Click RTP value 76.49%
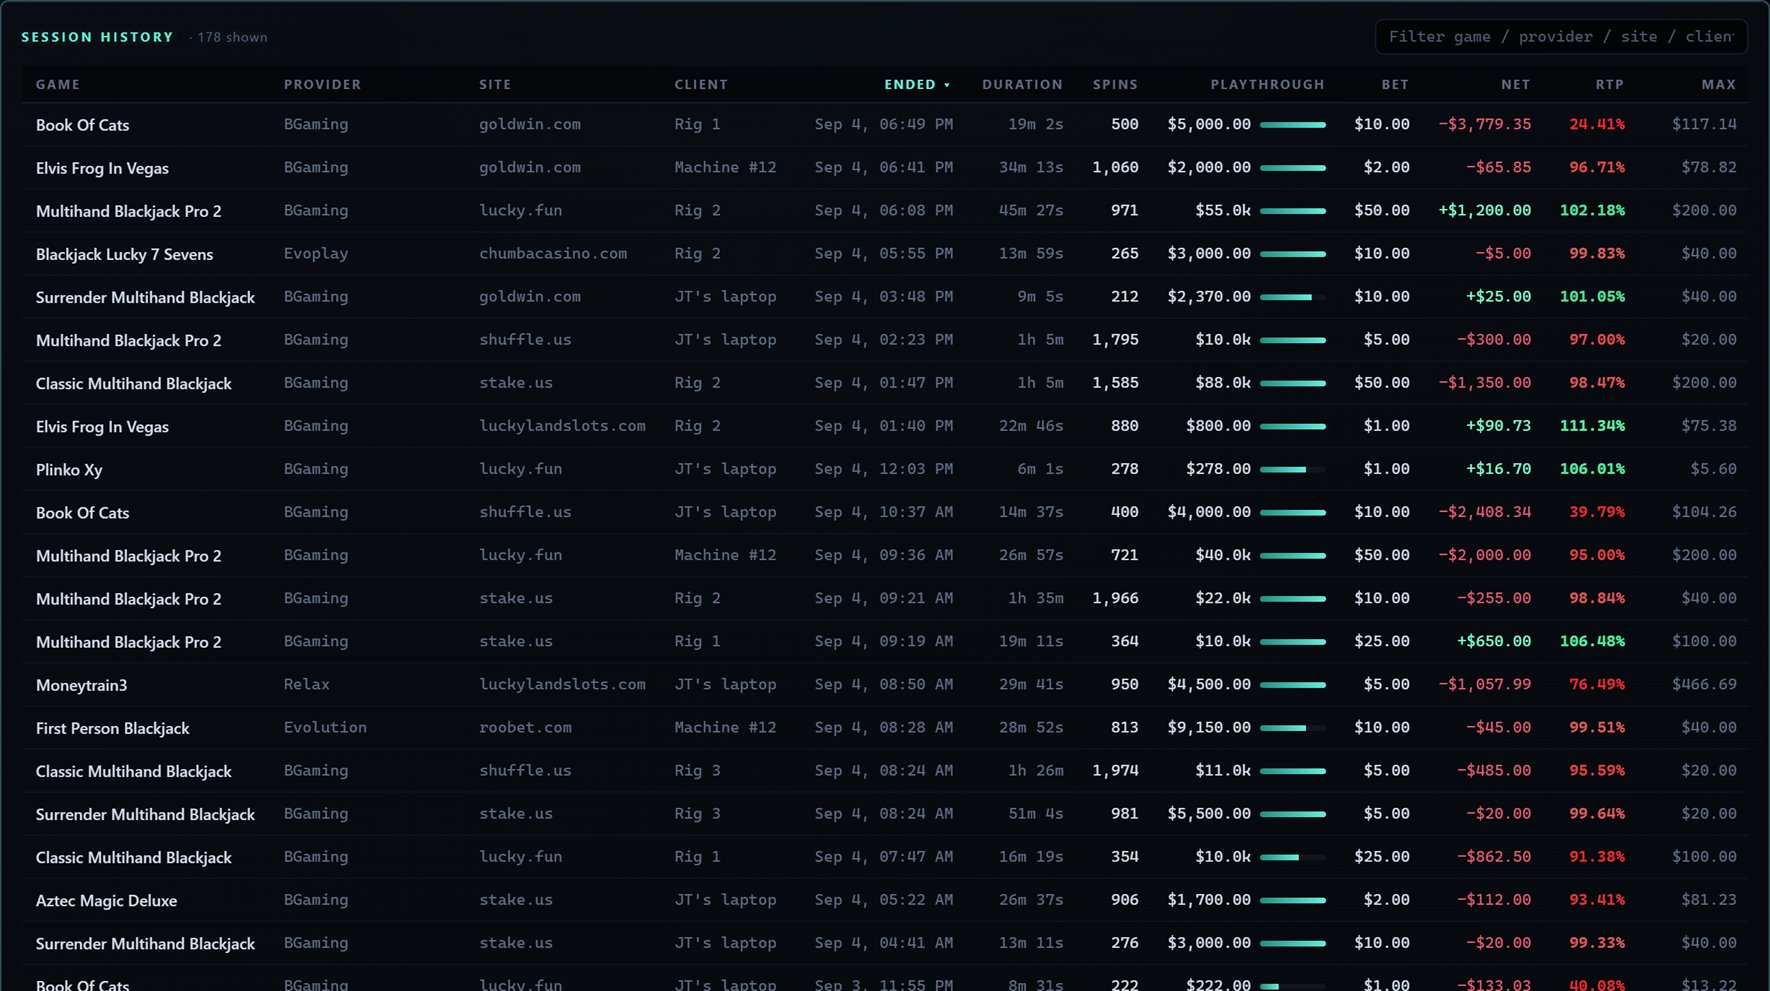This screenshot has width=1770, height=991. pyautogui.click(x=1597, y=685)
